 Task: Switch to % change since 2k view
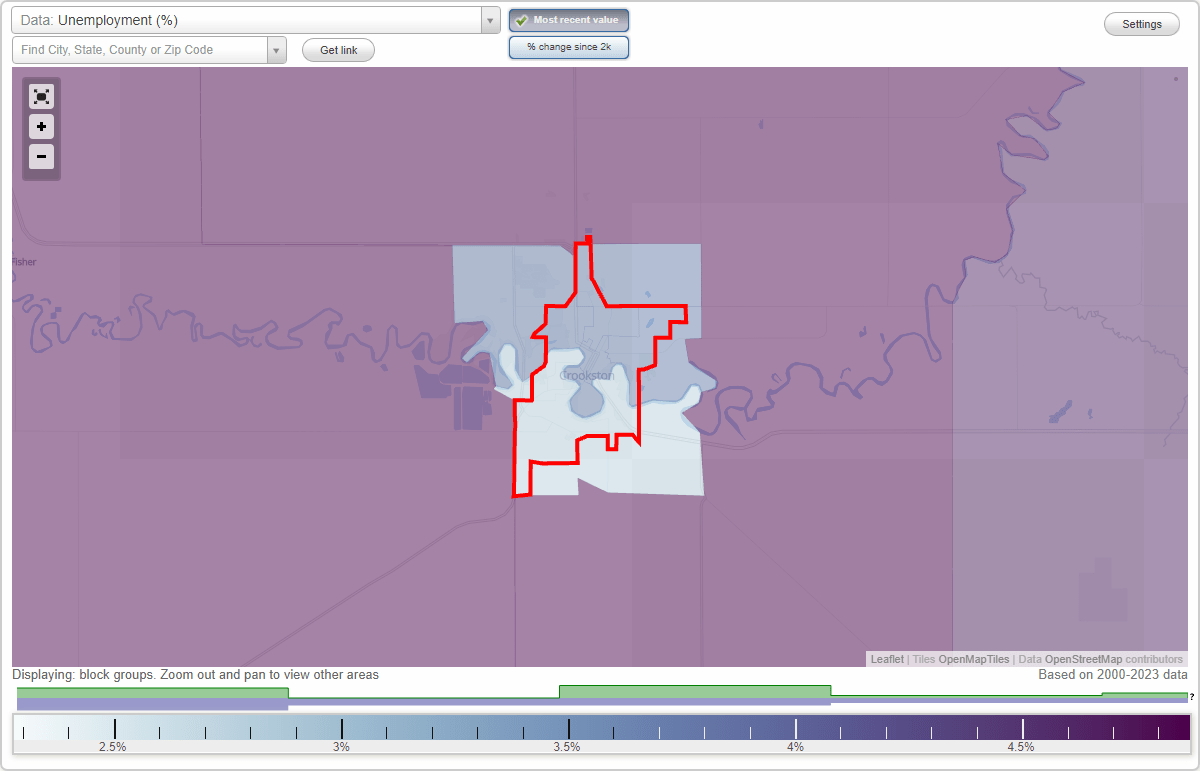coord(568,46)
